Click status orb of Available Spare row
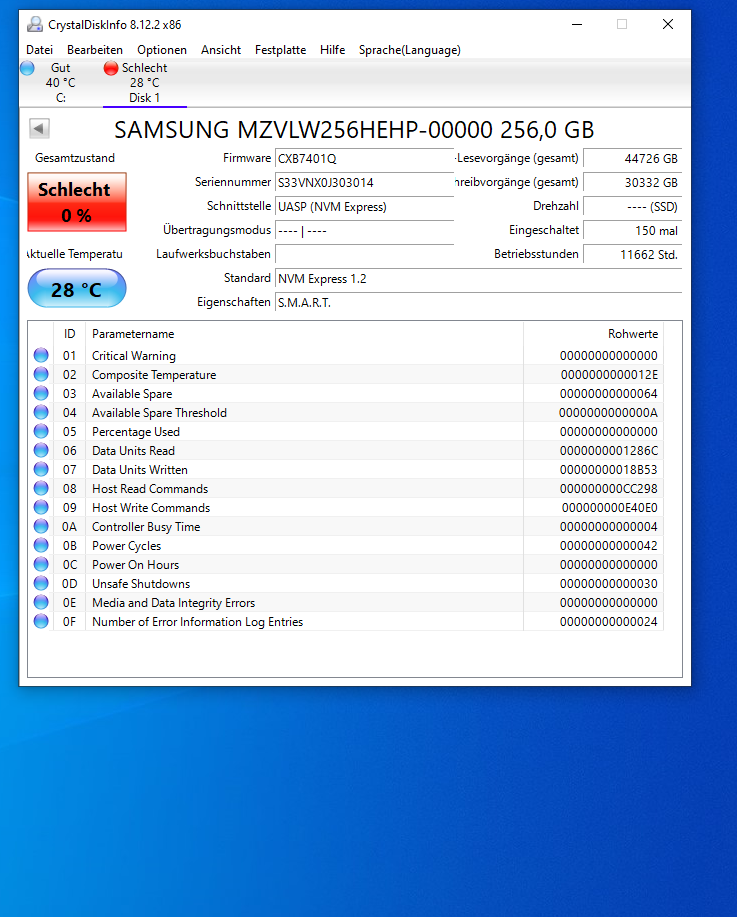 41,393
